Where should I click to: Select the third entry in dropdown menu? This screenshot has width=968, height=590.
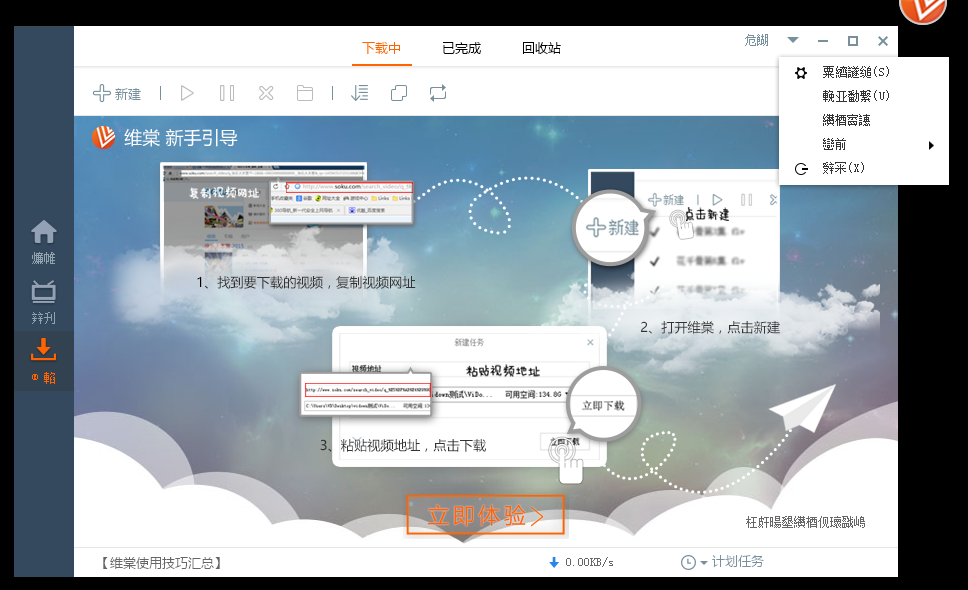[x=864, y=120]
